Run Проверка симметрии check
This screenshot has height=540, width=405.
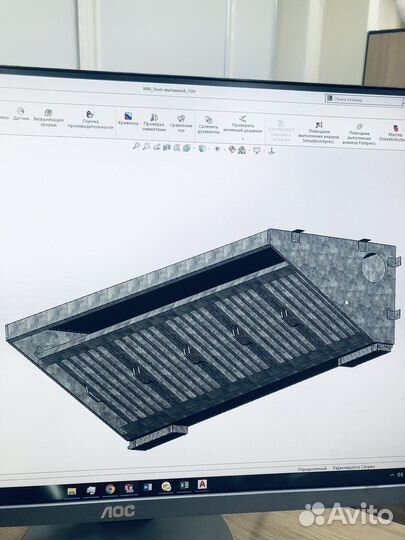point(154,123)
